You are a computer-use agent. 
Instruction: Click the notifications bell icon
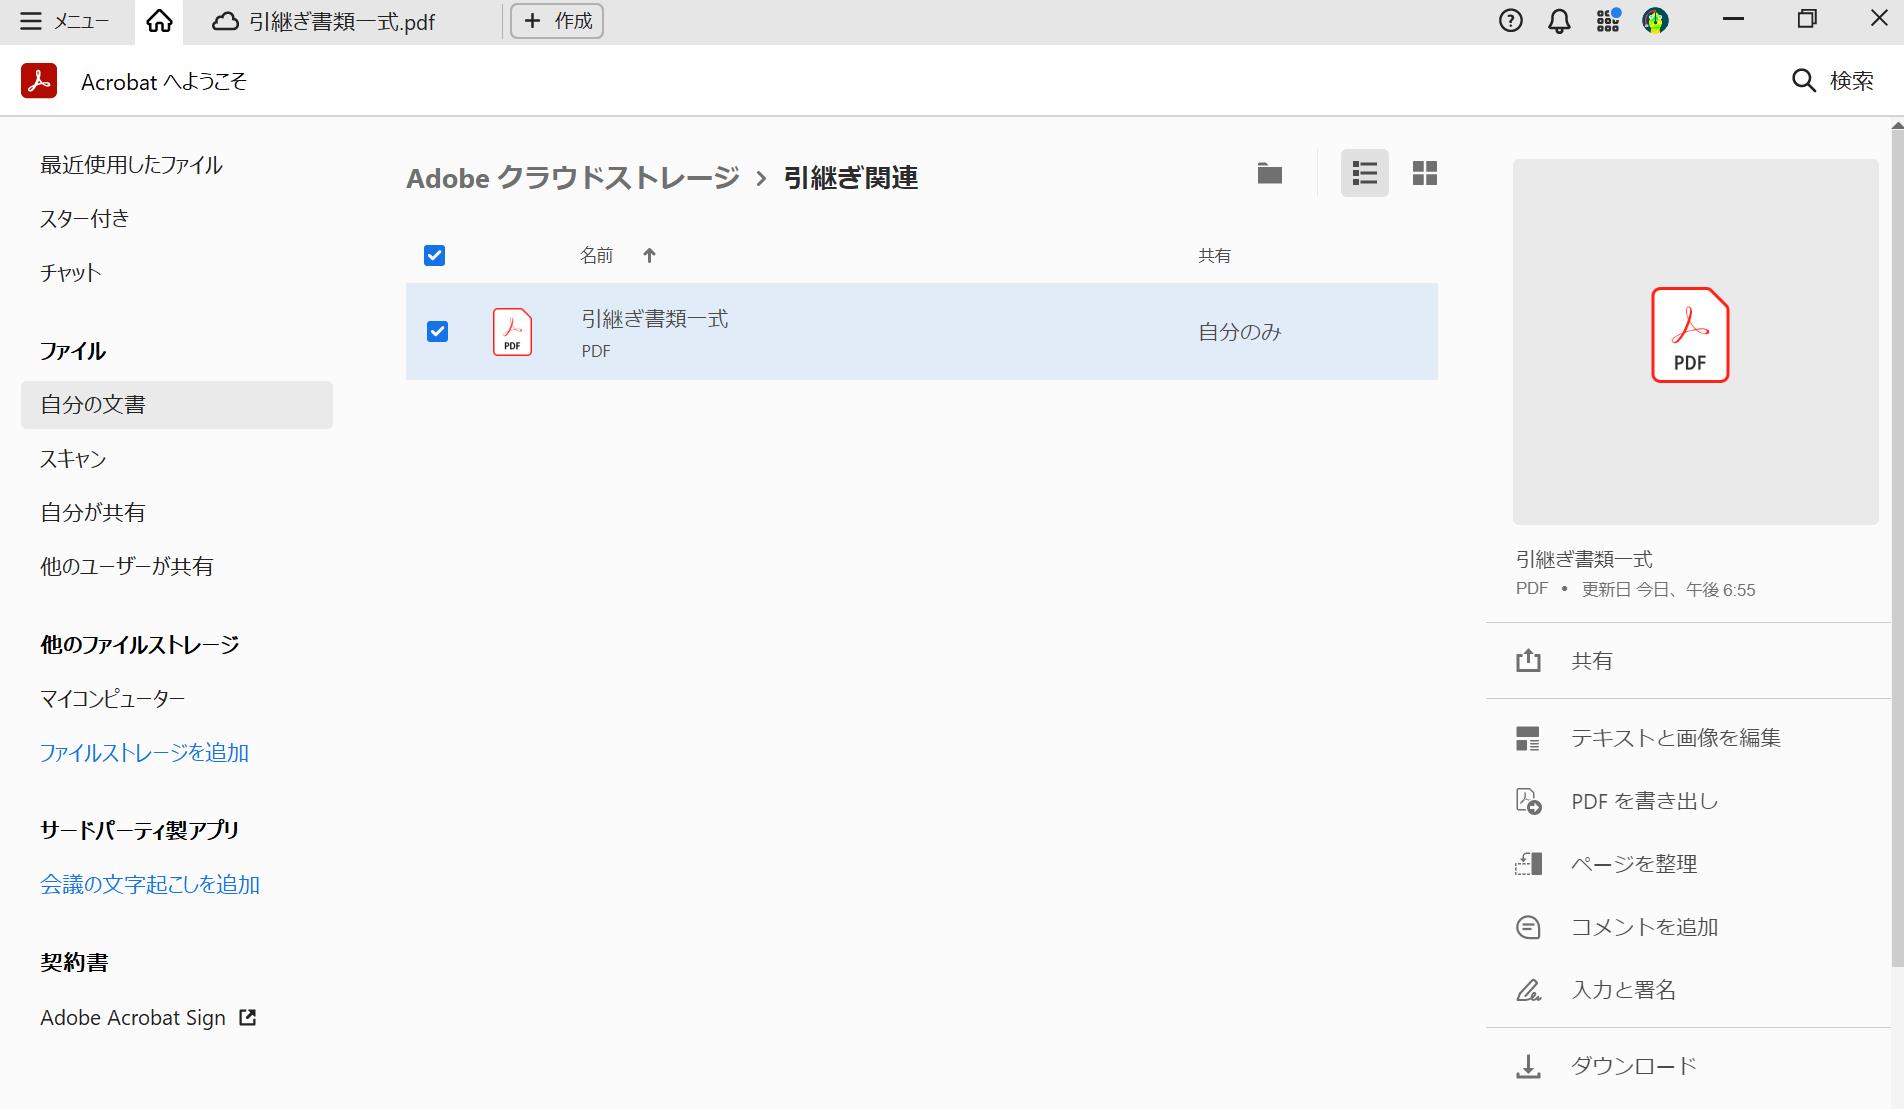[1558, 20]
